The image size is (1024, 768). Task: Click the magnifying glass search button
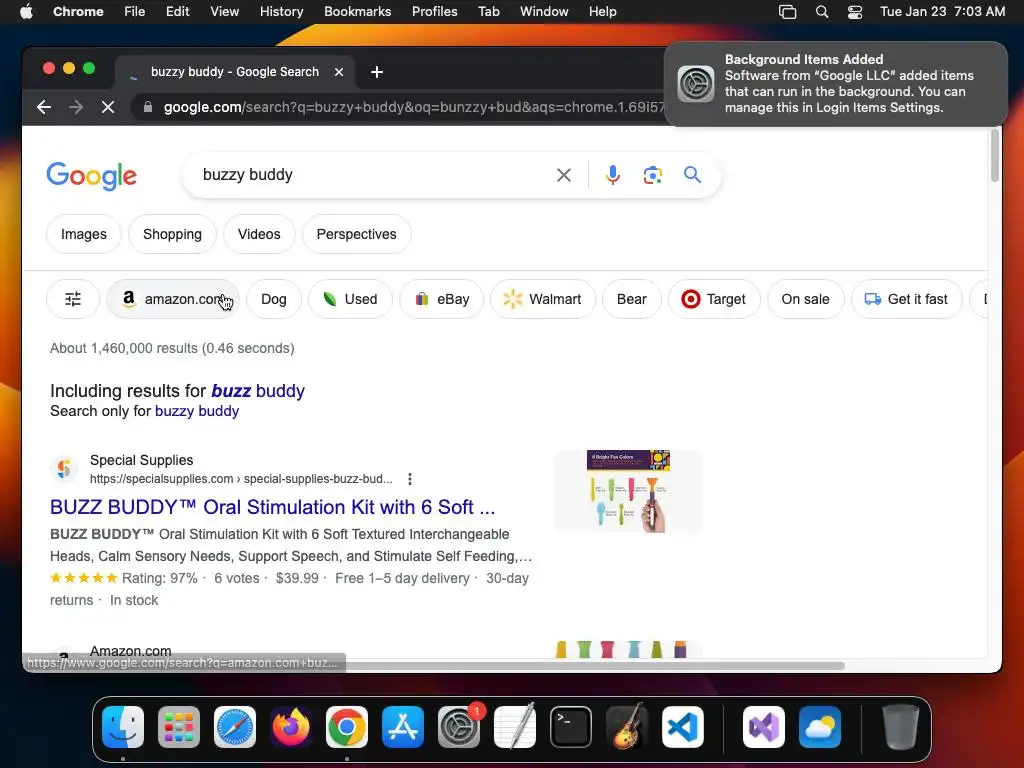(692, 174)
